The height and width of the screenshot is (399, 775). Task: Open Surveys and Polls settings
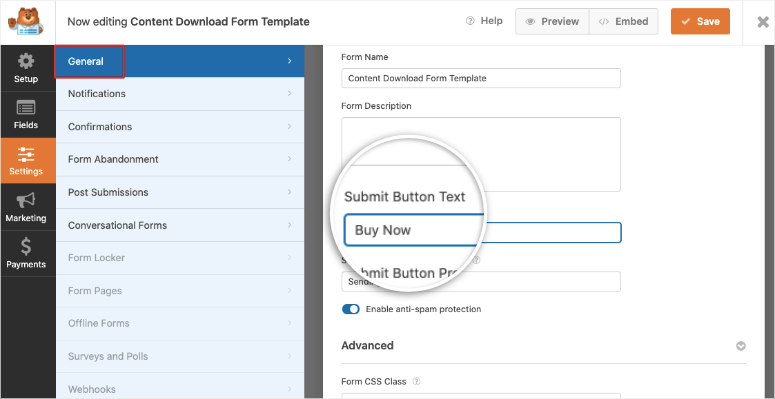[180, 356]
